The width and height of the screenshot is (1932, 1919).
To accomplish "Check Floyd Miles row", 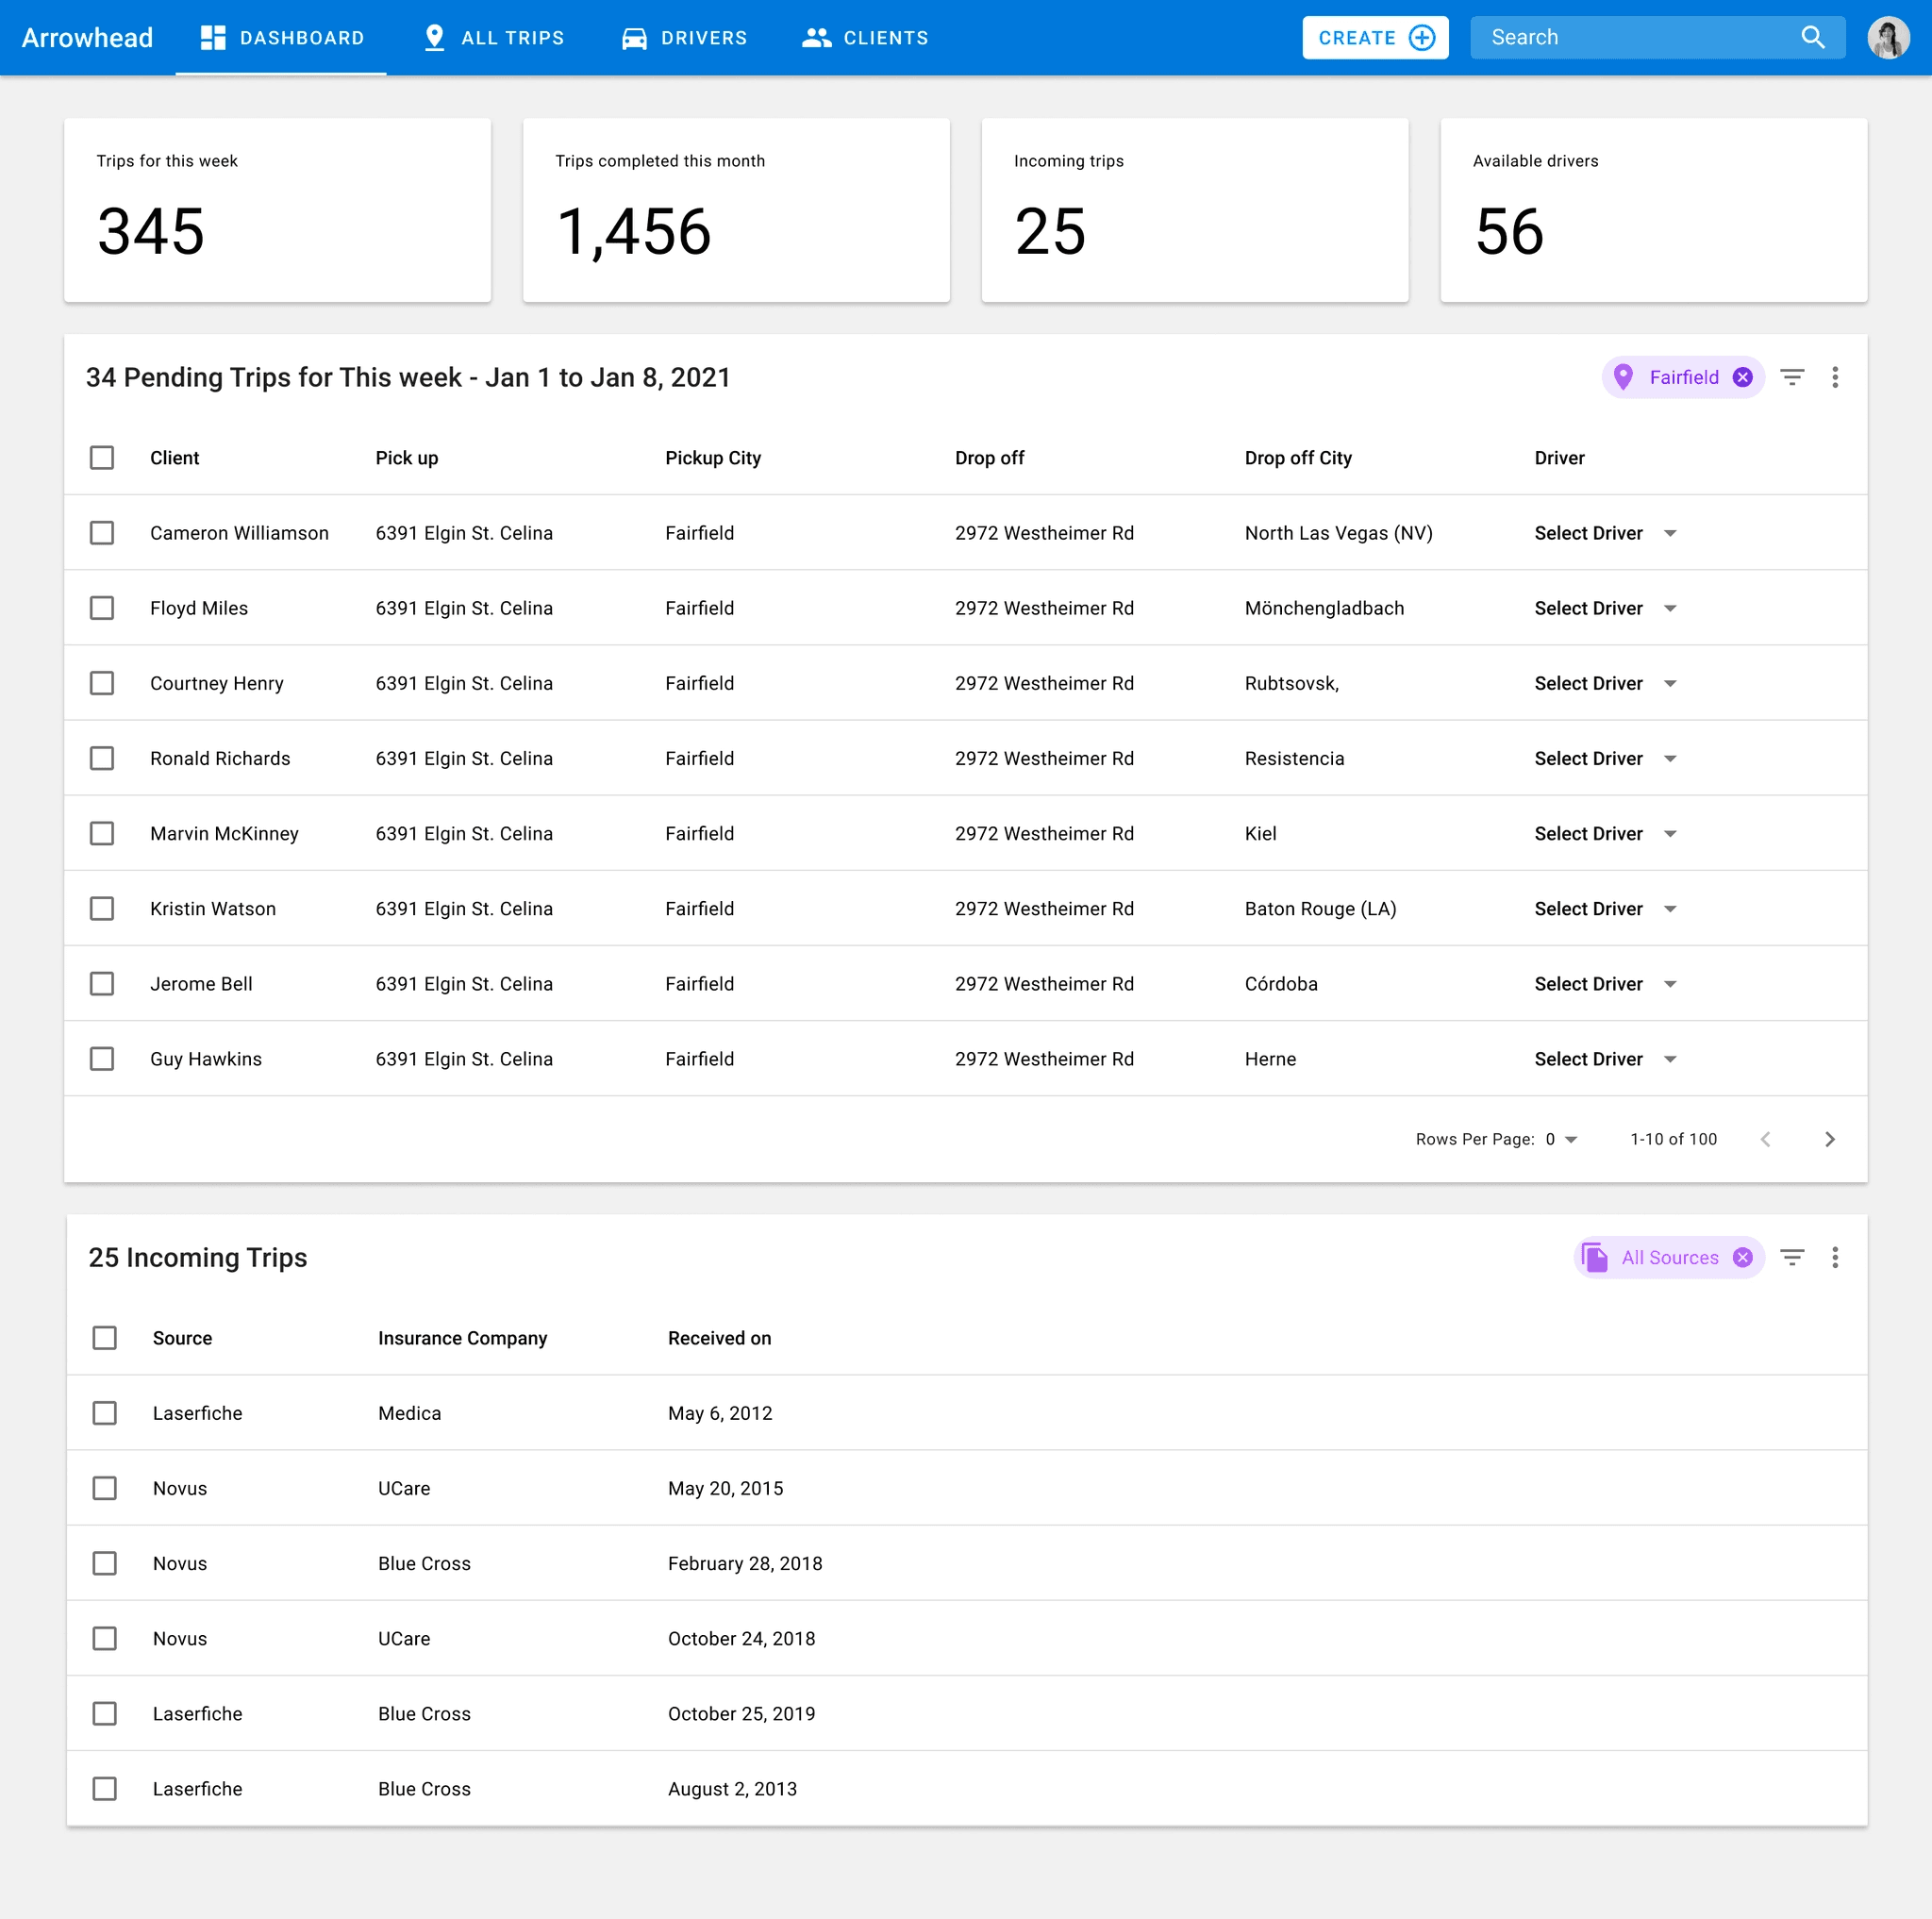I will click(102, 608).
